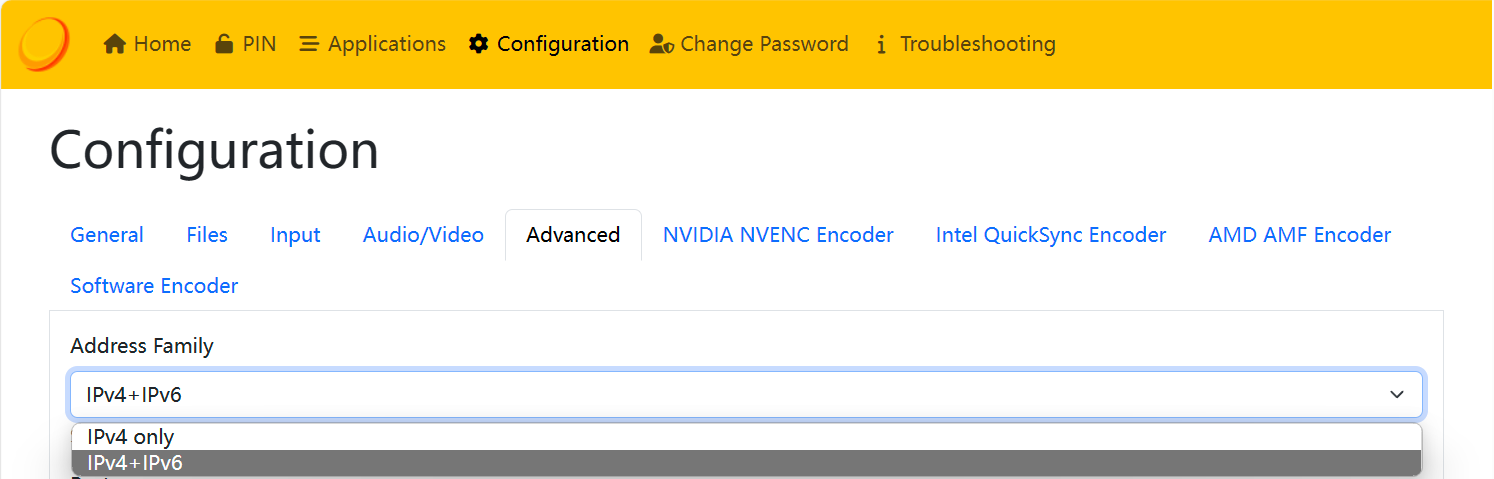Open the NVIDIA NVENC Encoder tab
Image resolution: width=1494 pixels, height=479 pixels.
[778, 235]
